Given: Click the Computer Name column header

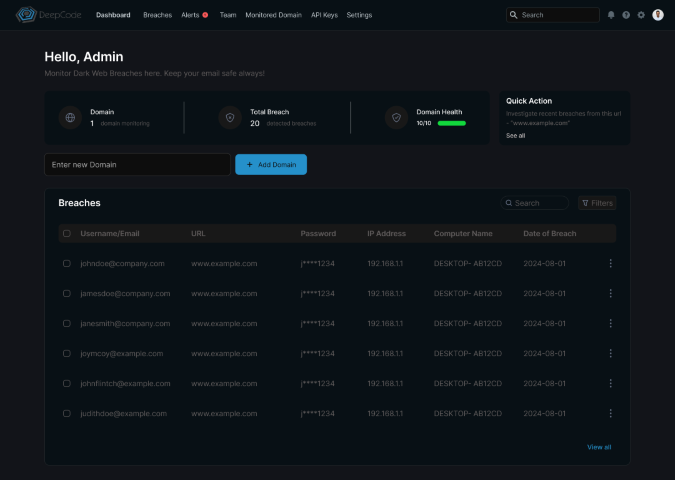Looking at the screenshot, I should coord(463,233).
